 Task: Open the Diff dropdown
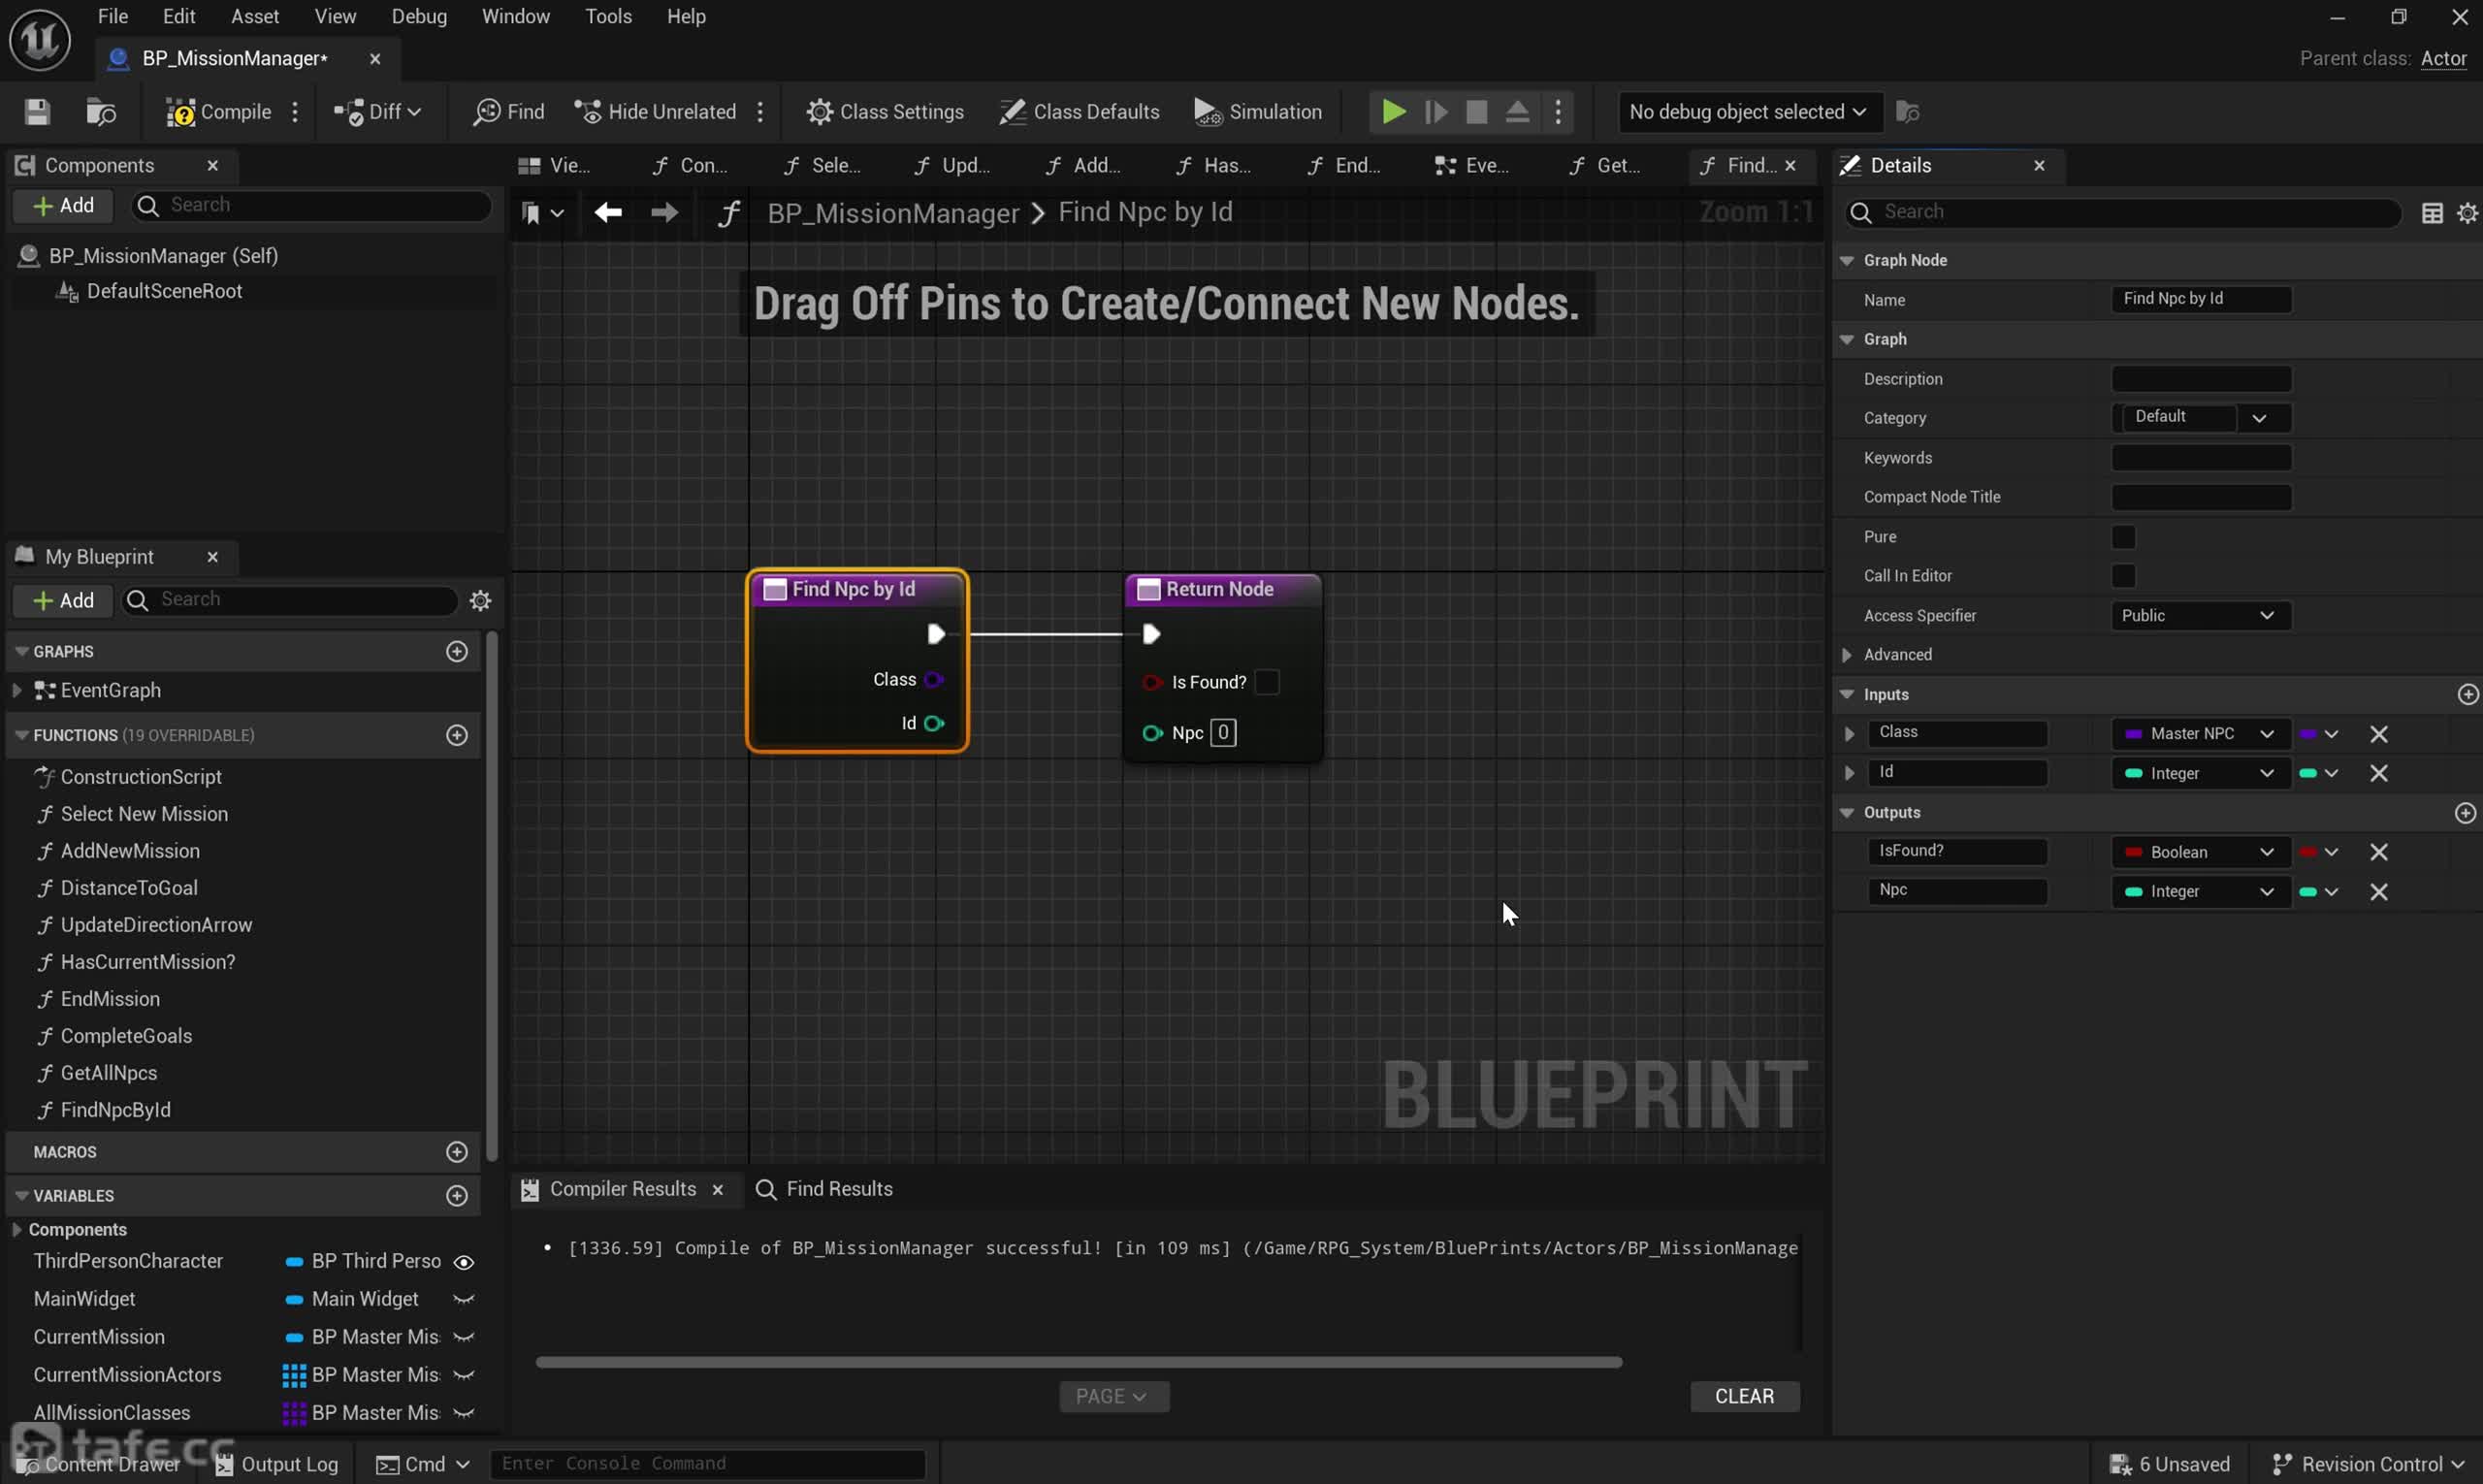click(x=377, y=112)
